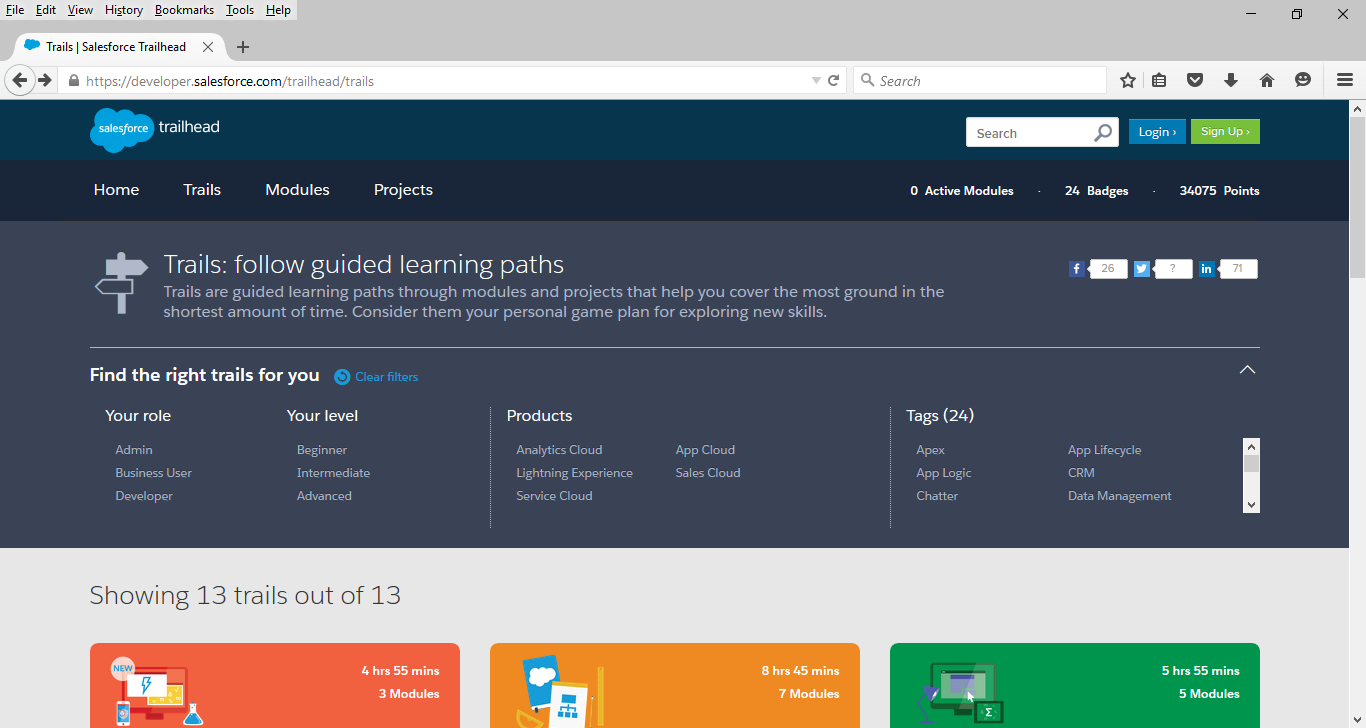Screen dimensions: 1366x728
Task: Open the File menu
Action: (x=15, y=10)
